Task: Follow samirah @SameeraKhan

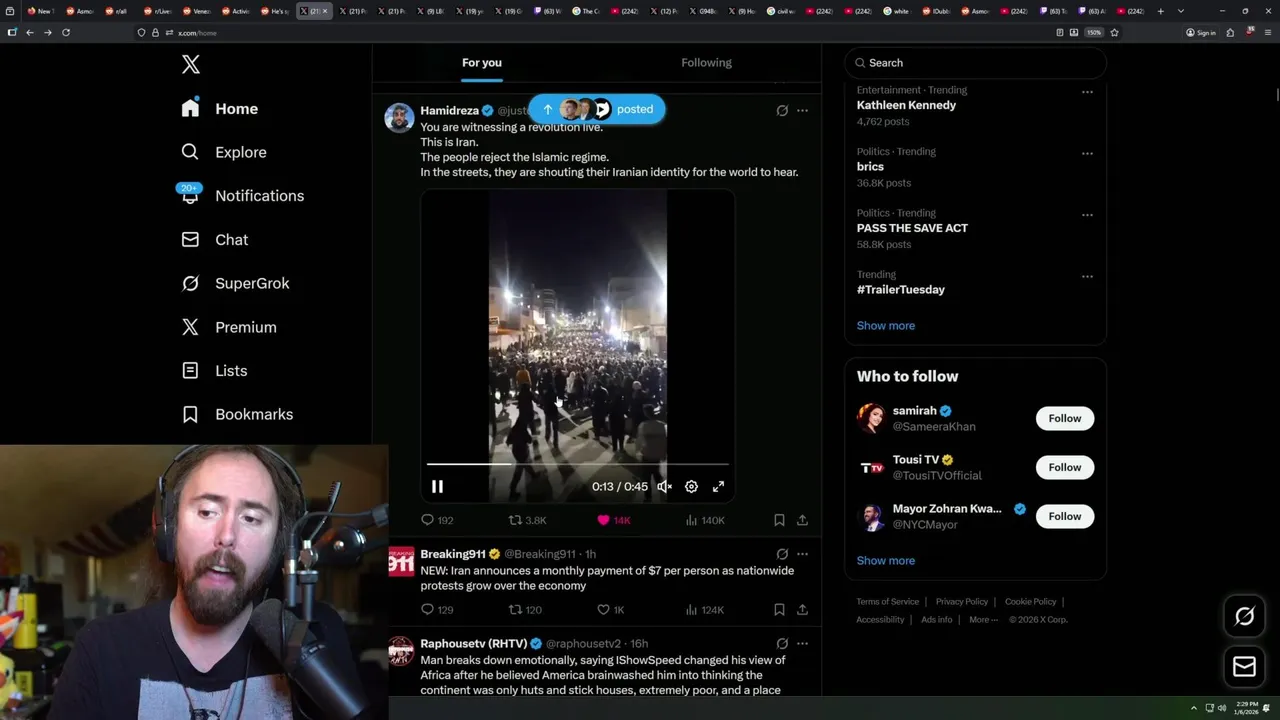Action: [1065, 418]
